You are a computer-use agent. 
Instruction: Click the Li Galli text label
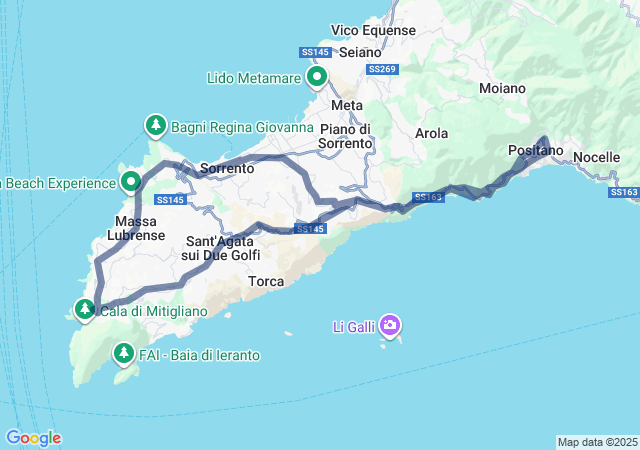click(354, 327)
